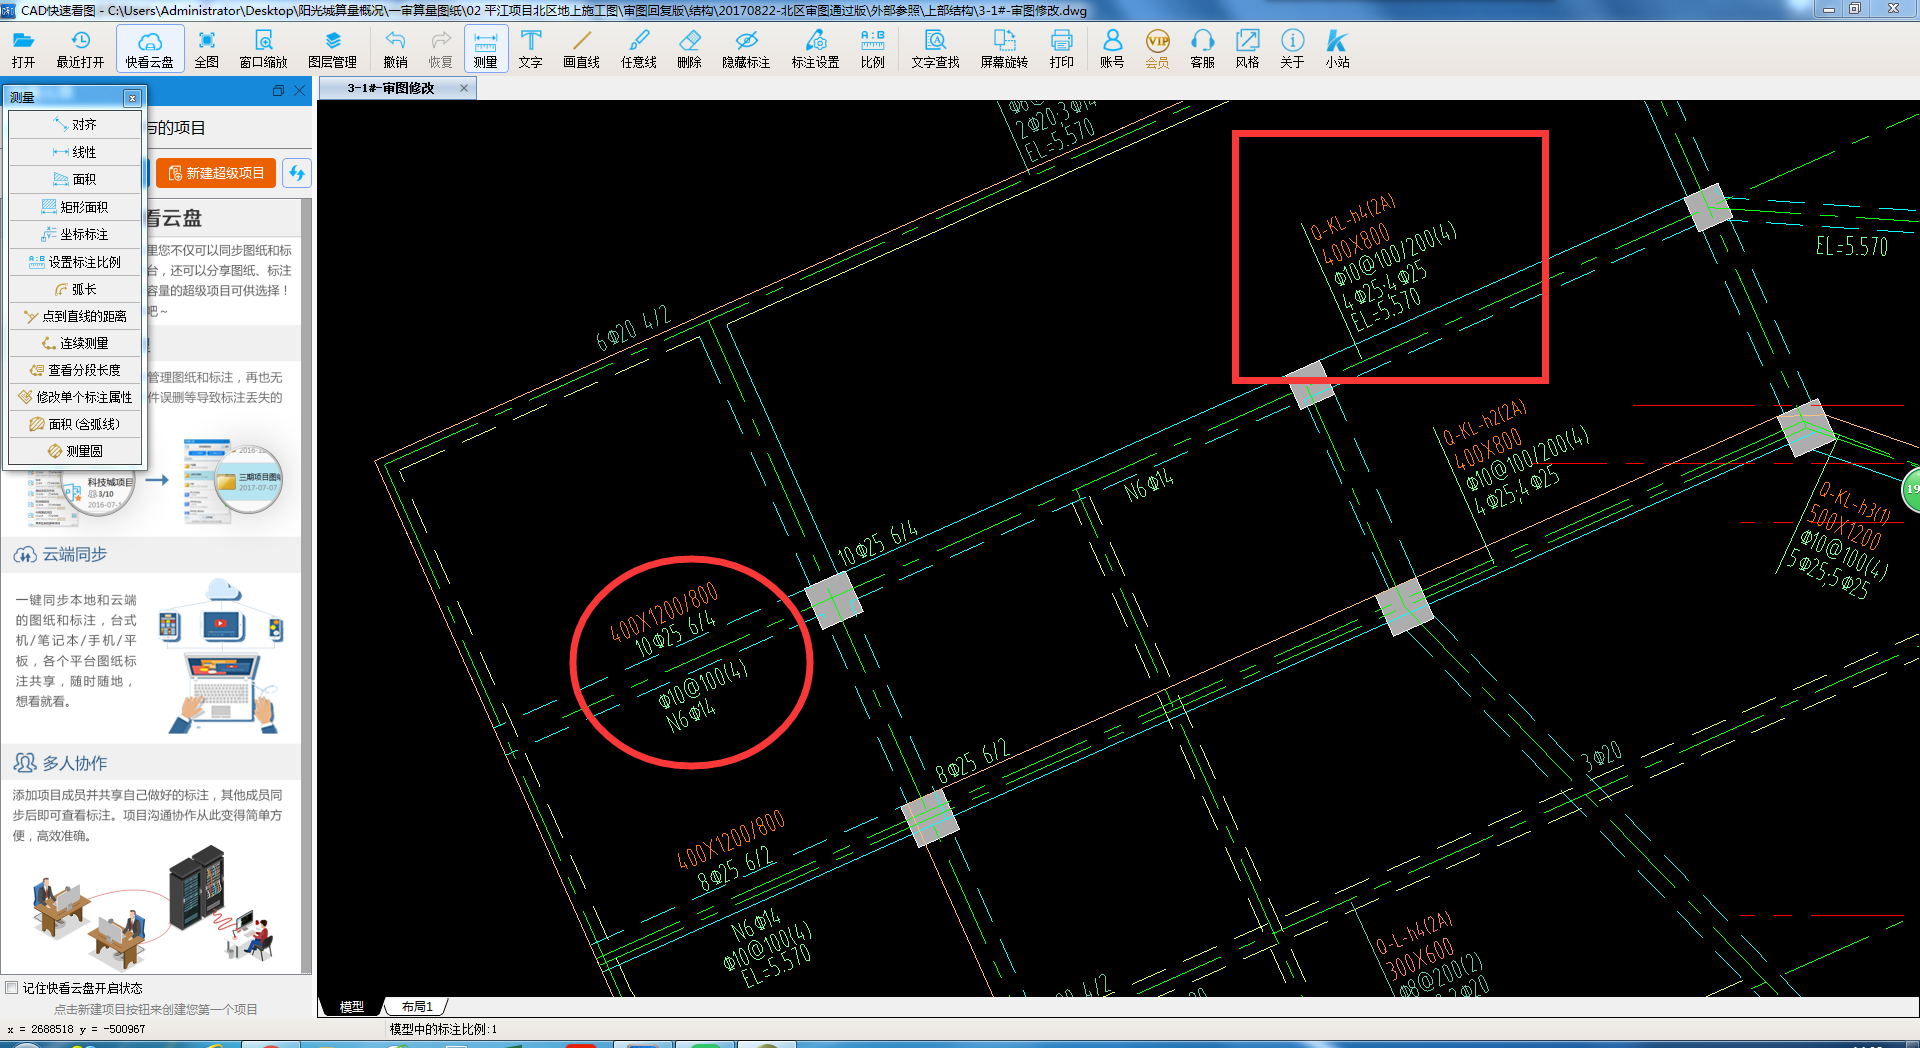
Task: Switch to 模型 model tab
Action: pos(351,1006)
